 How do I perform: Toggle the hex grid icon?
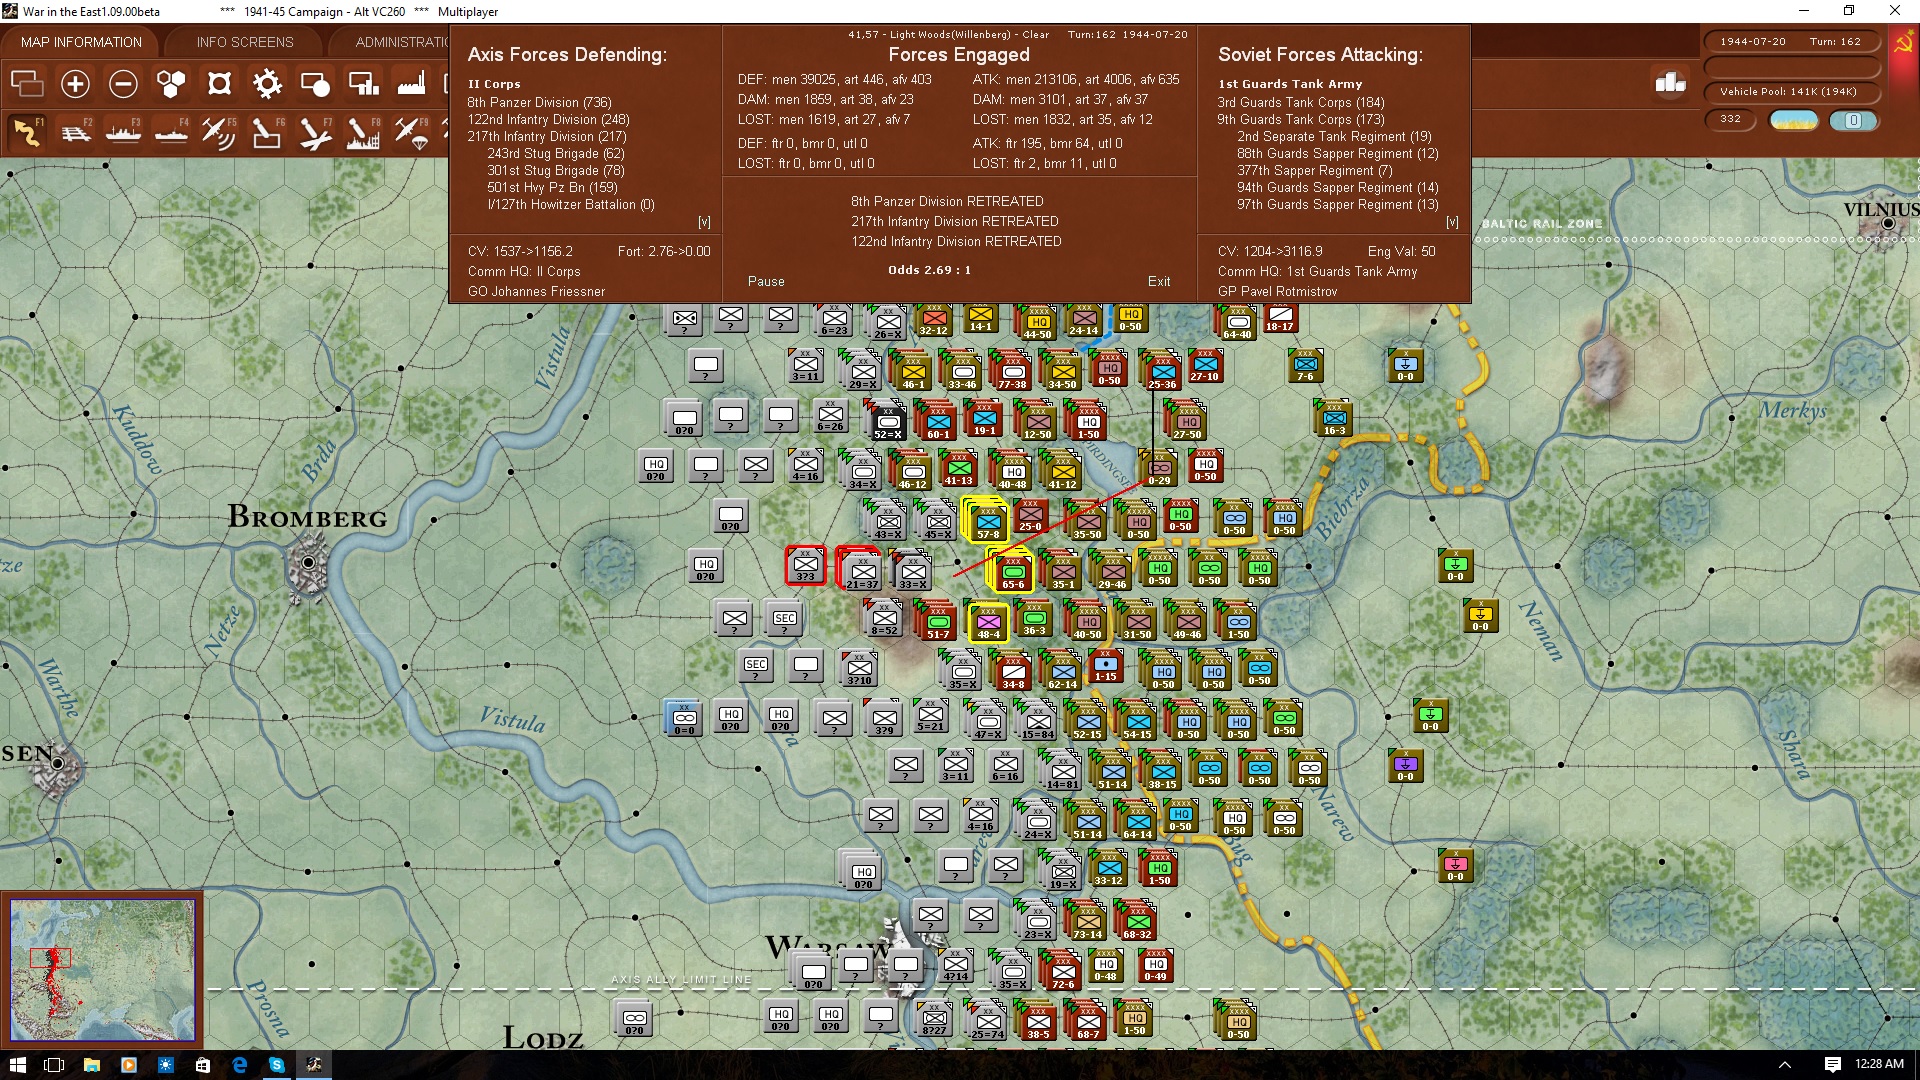(171, 84)
